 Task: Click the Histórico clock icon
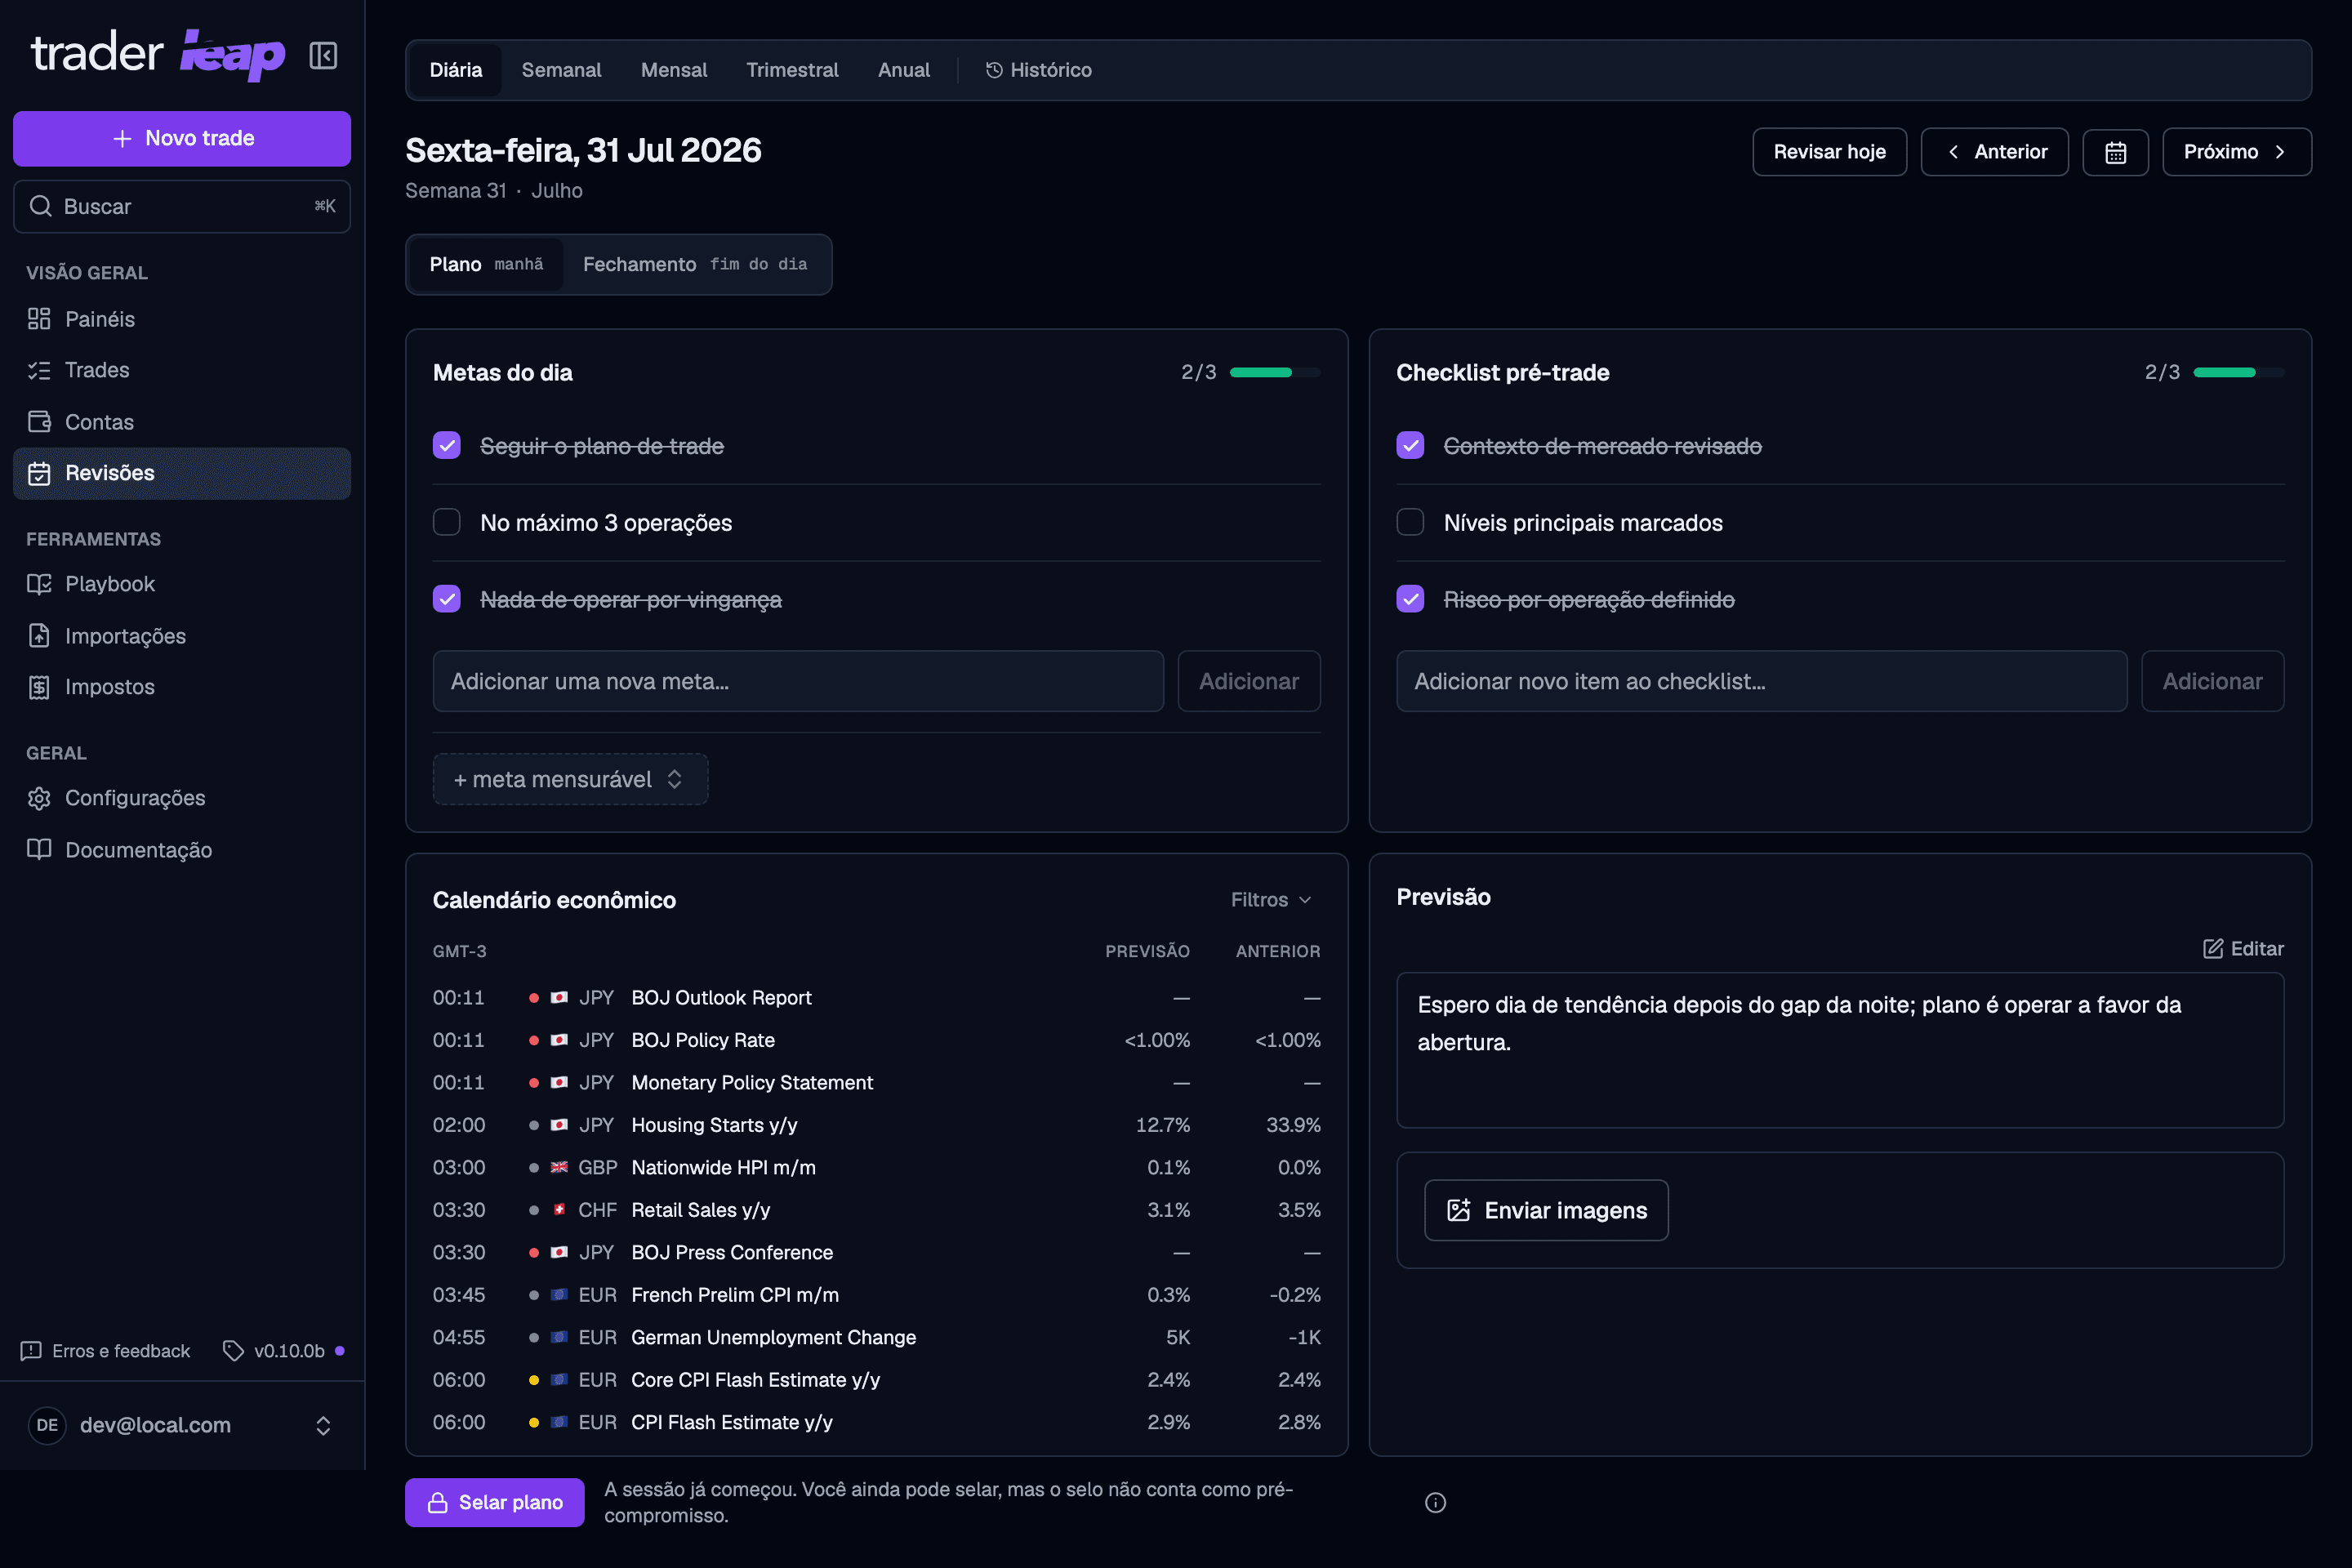coord(994,70)
